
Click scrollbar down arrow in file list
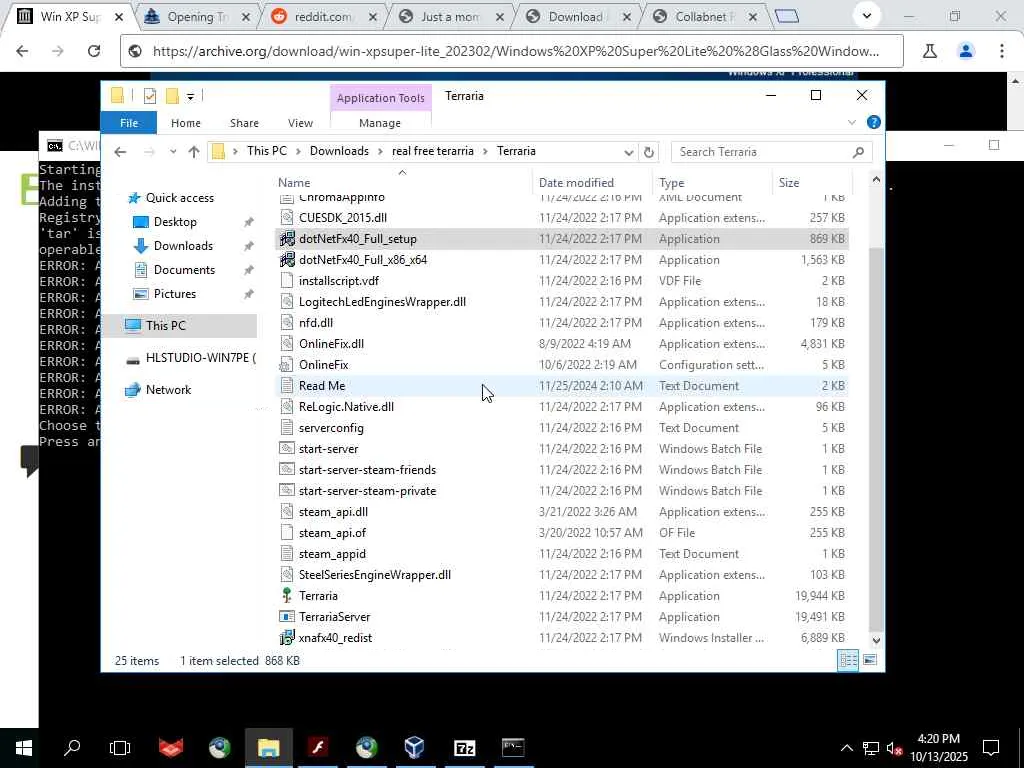point(876,641)
